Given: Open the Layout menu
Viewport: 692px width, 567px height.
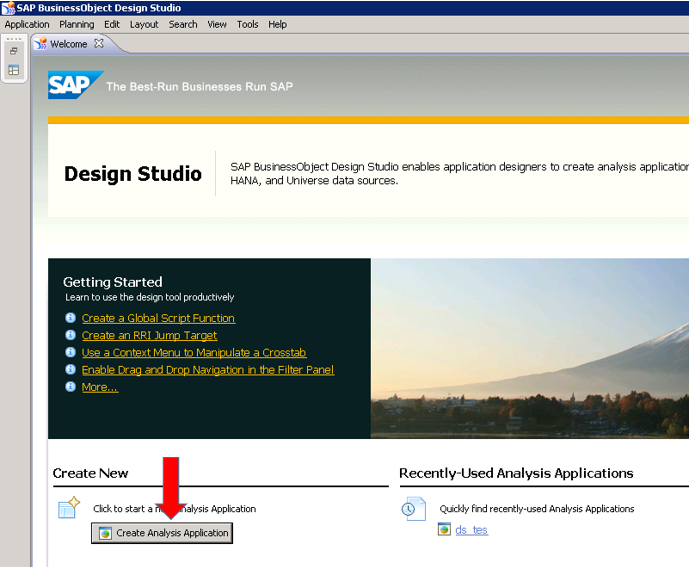Looking at the screenshot, I should [144, 24].
